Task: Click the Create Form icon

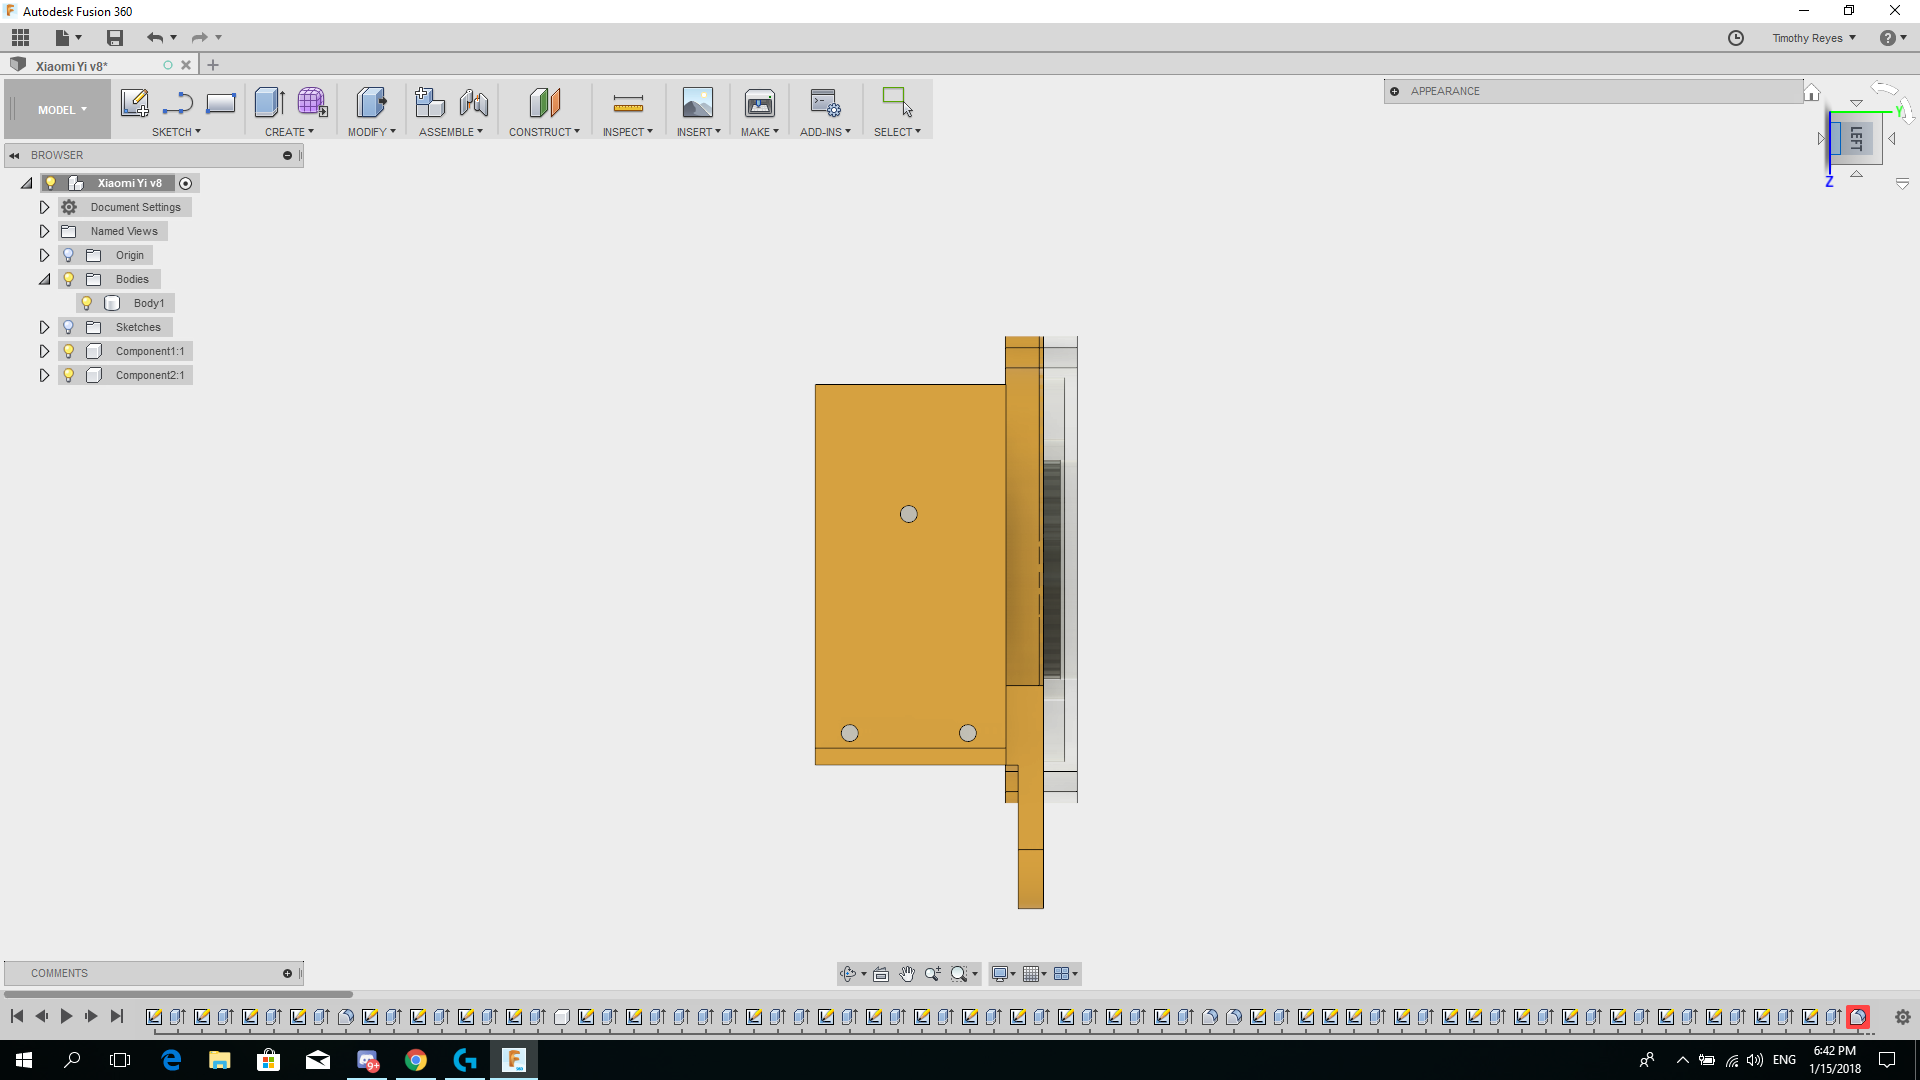Action: point(312,103)
